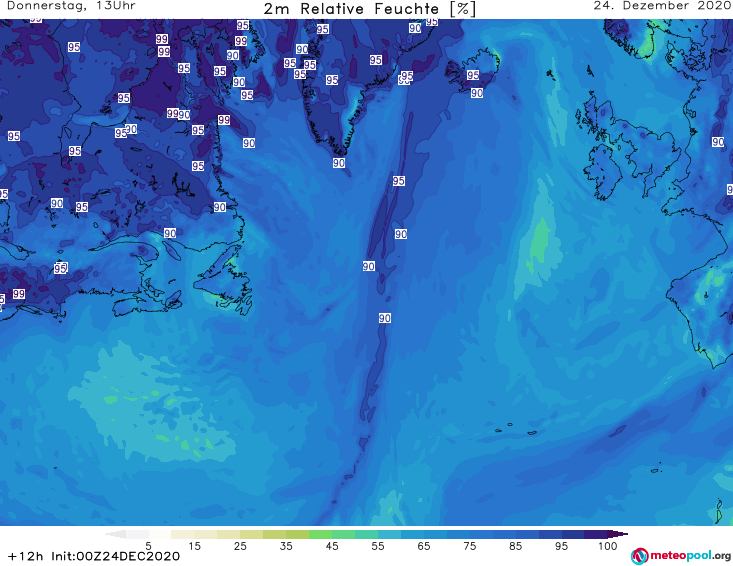Click the '5' value on the color scale
The image size is (733, 566).
pos(149,546)
